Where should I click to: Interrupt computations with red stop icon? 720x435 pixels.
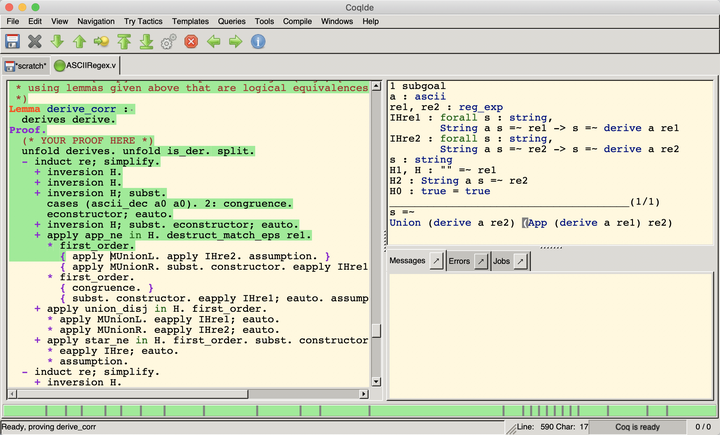coord(191,42)
